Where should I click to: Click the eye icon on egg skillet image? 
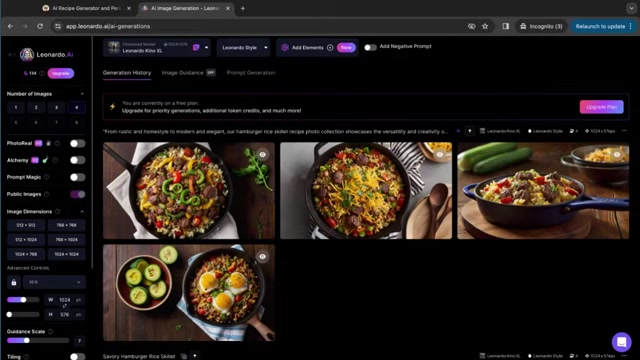[262, 256]
